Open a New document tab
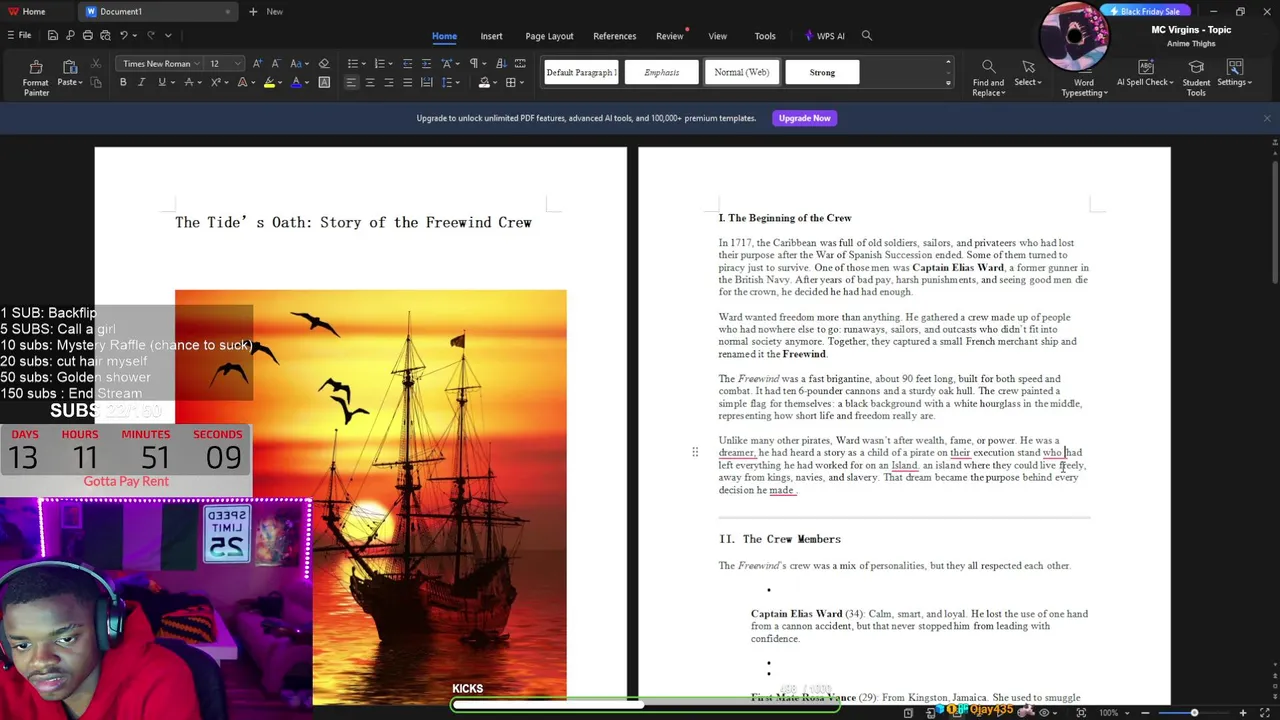 tap(267, 11)
